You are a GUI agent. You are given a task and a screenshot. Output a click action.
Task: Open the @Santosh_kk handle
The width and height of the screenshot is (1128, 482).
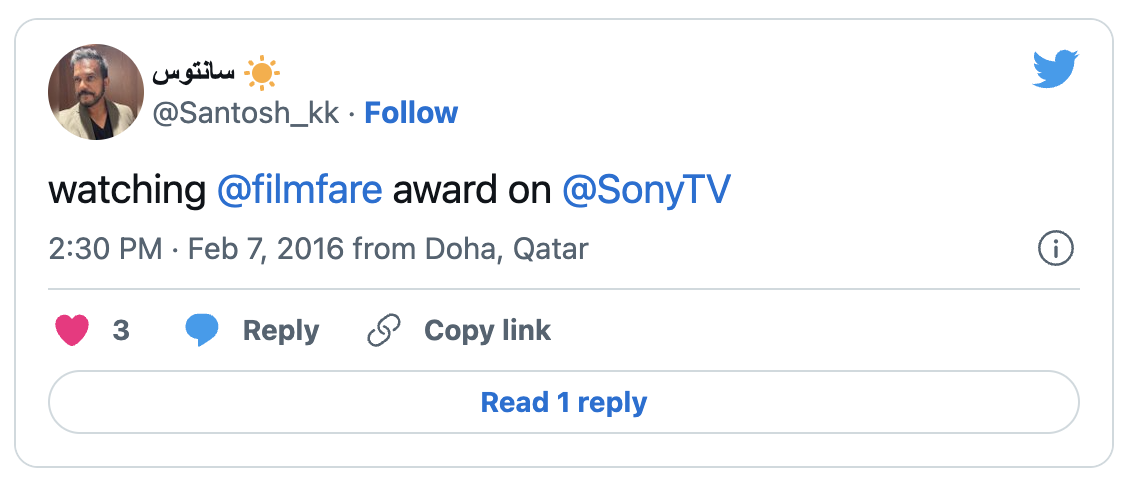coord(244,113)
